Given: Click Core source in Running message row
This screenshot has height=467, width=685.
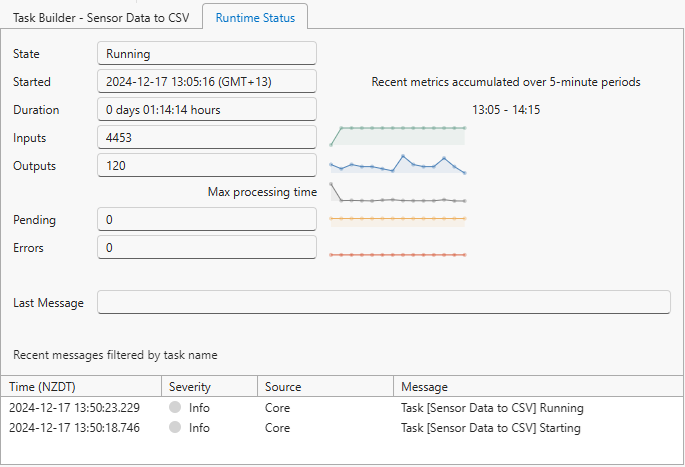Looking at the screenshot, I should [x=277, y=408].
